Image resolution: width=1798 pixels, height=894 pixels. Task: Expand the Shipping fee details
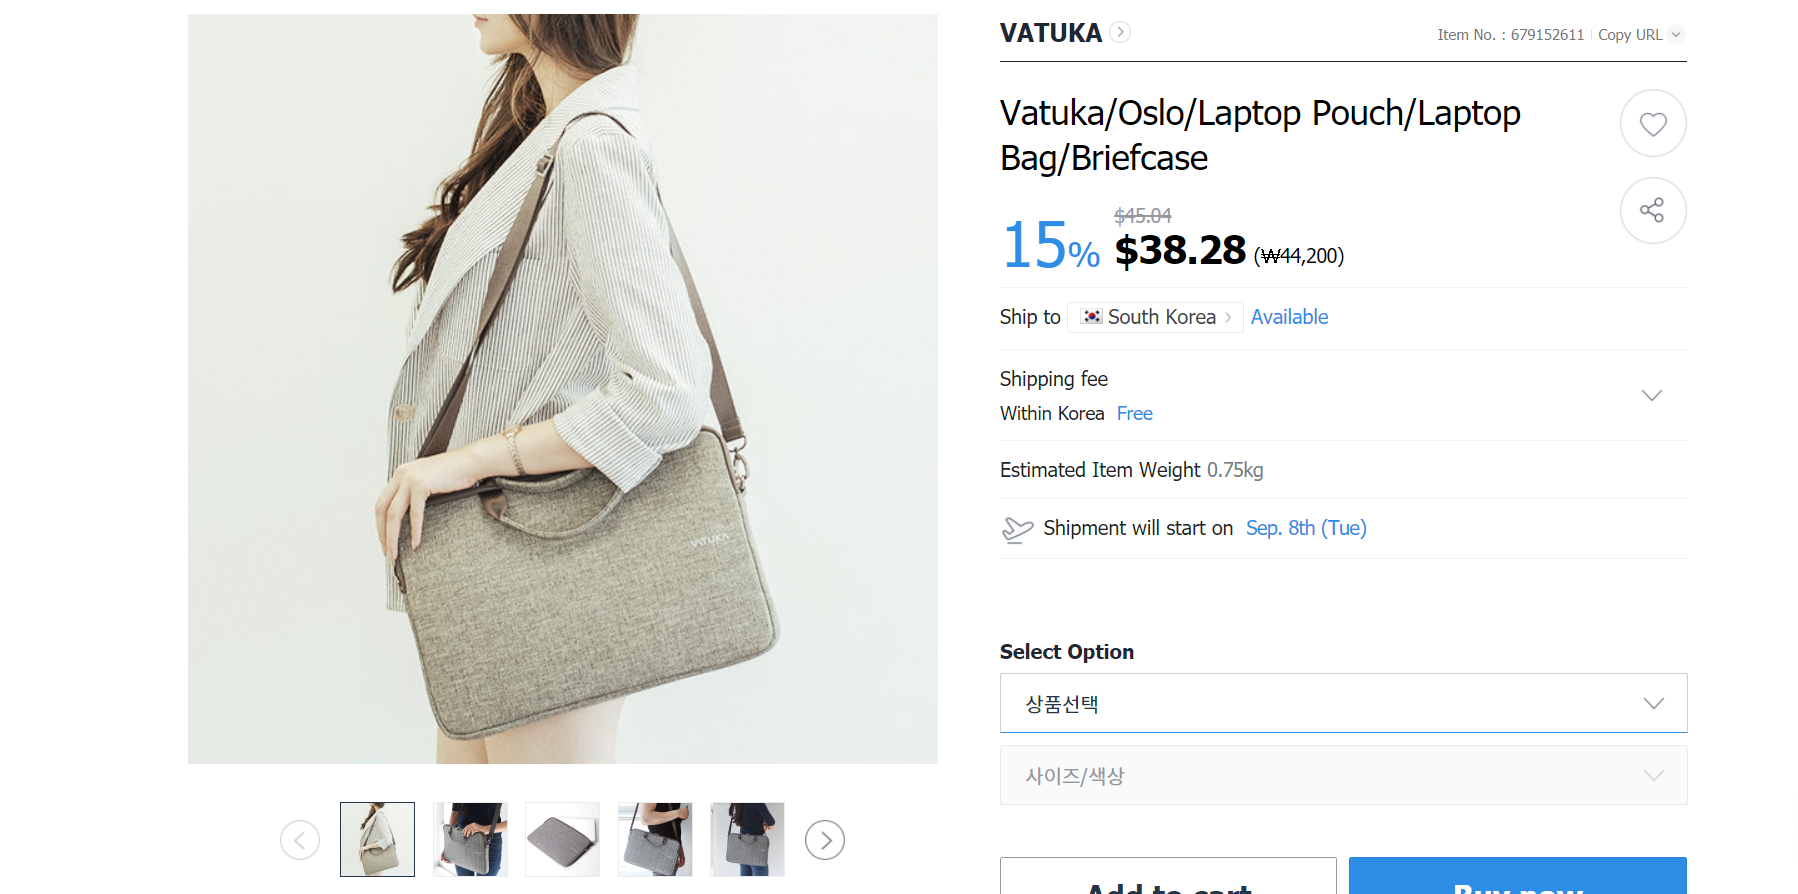[x=1651, y=395]
